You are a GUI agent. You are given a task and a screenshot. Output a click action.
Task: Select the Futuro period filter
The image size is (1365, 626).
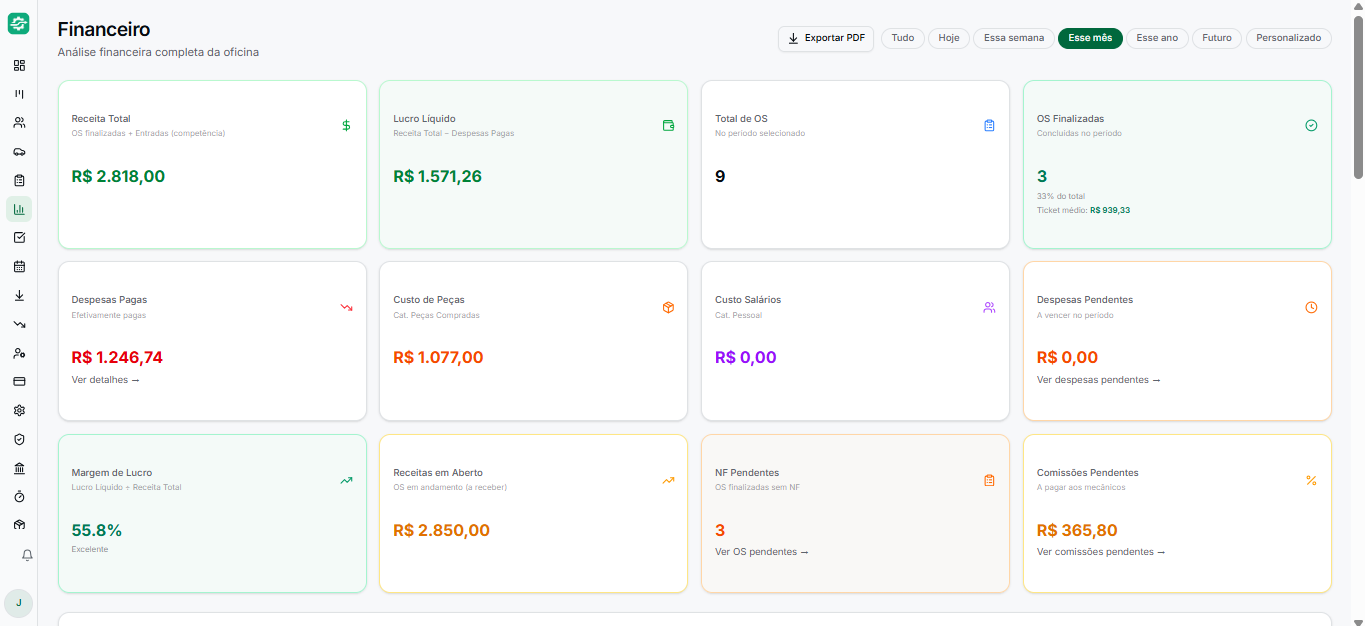coord(1217,38)
